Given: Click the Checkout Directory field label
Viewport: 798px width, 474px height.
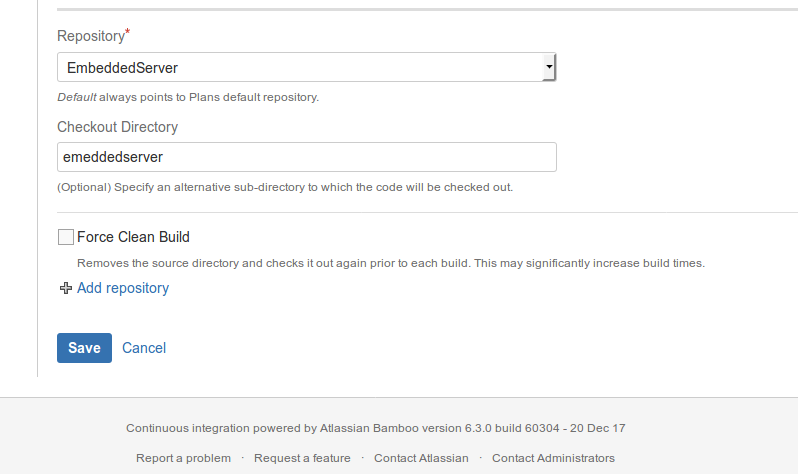Looking at the screenshot, I should tap(118, 127).
